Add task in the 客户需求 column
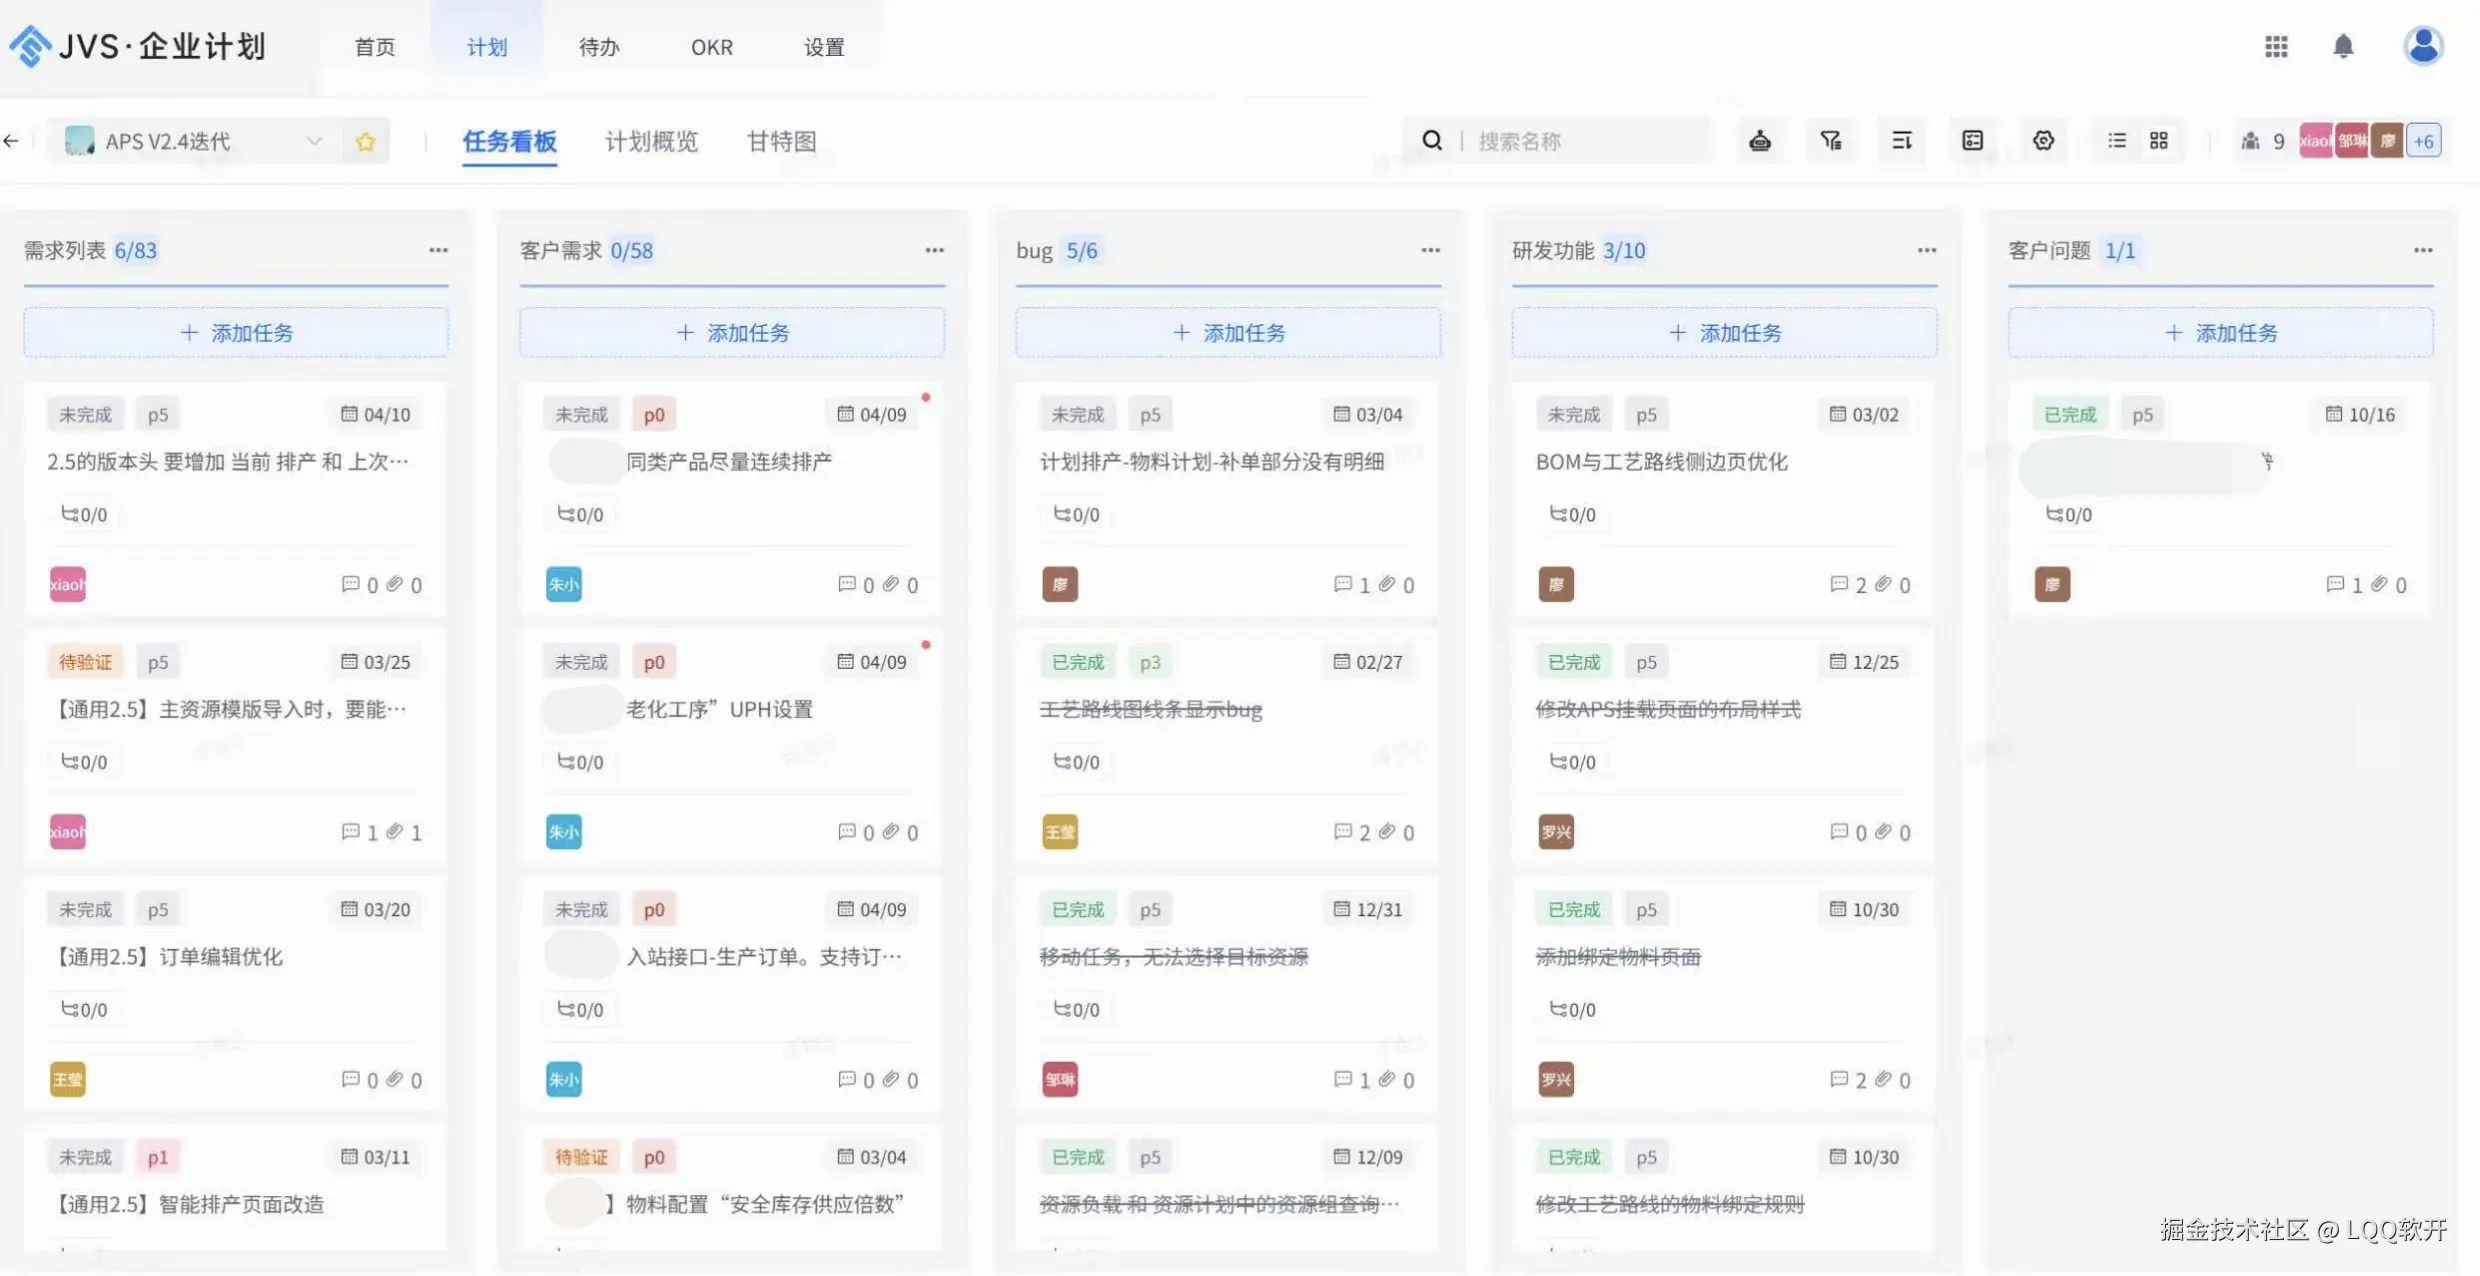This screenshot has height=1276, width=2480. click(732, 332)
